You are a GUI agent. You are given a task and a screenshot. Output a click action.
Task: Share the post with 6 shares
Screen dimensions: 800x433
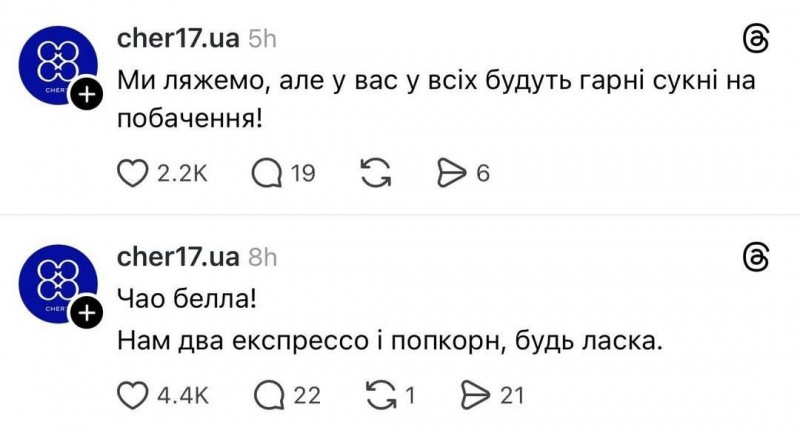click(453, 174)
